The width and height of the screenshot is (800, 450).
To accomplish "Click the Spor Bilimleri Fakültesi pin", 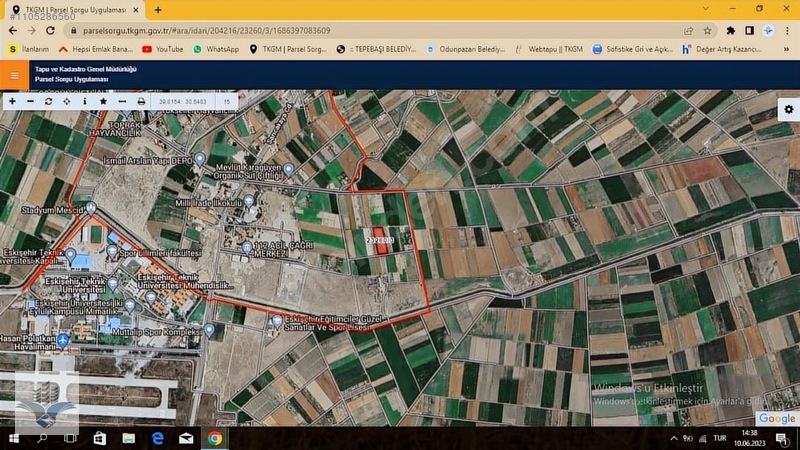I will click(x=112, y=251).
